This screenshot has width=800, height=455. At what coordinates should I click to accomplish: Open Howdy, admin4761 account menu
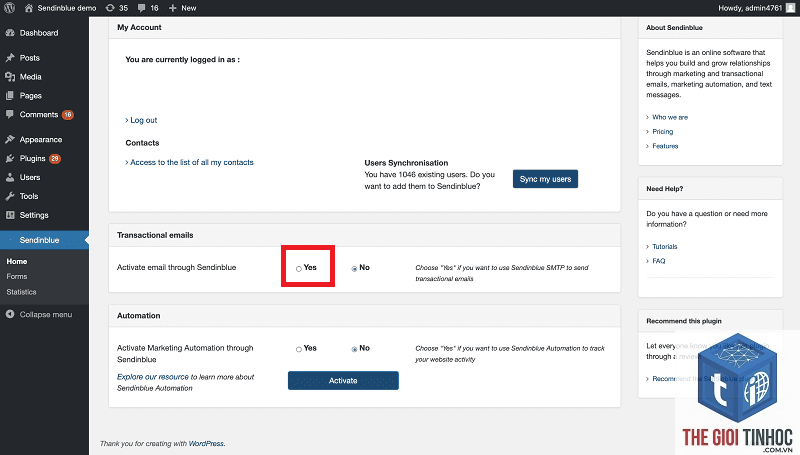756,8
